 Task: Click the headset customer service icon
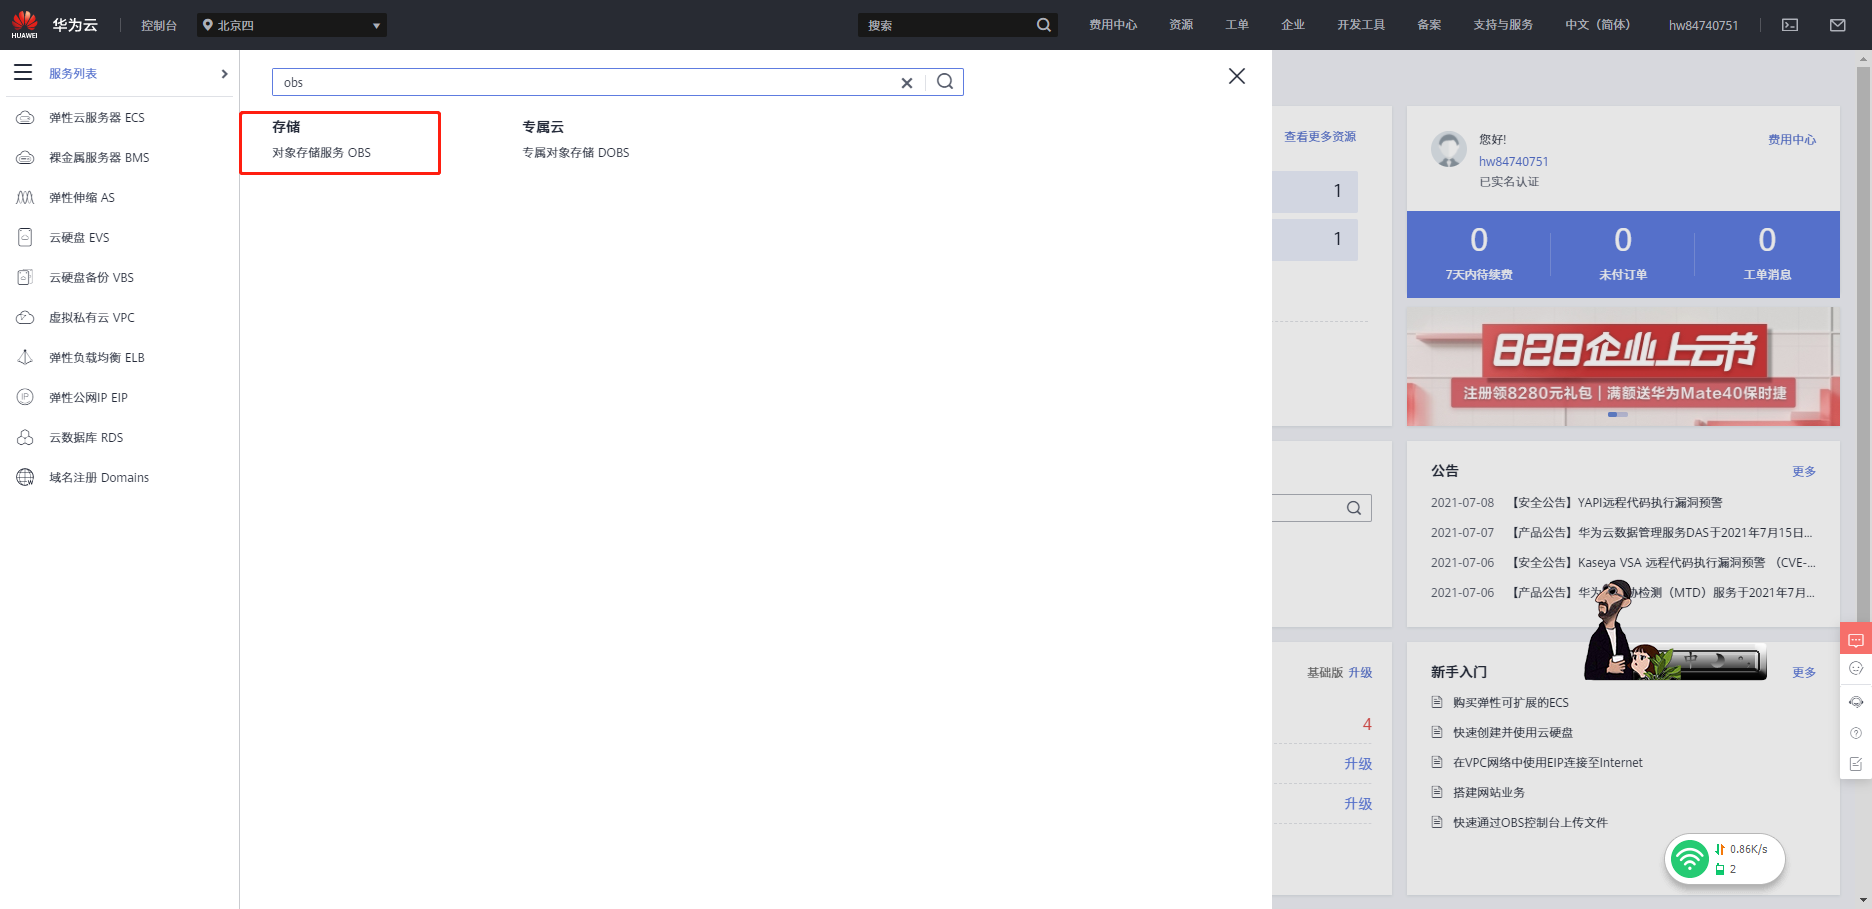pos(1856,702)
